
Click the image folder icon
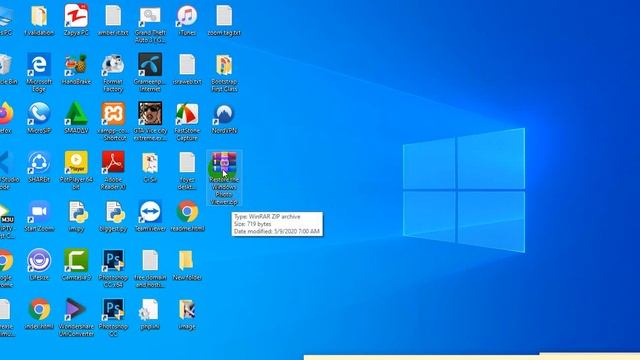click(187, 309)
